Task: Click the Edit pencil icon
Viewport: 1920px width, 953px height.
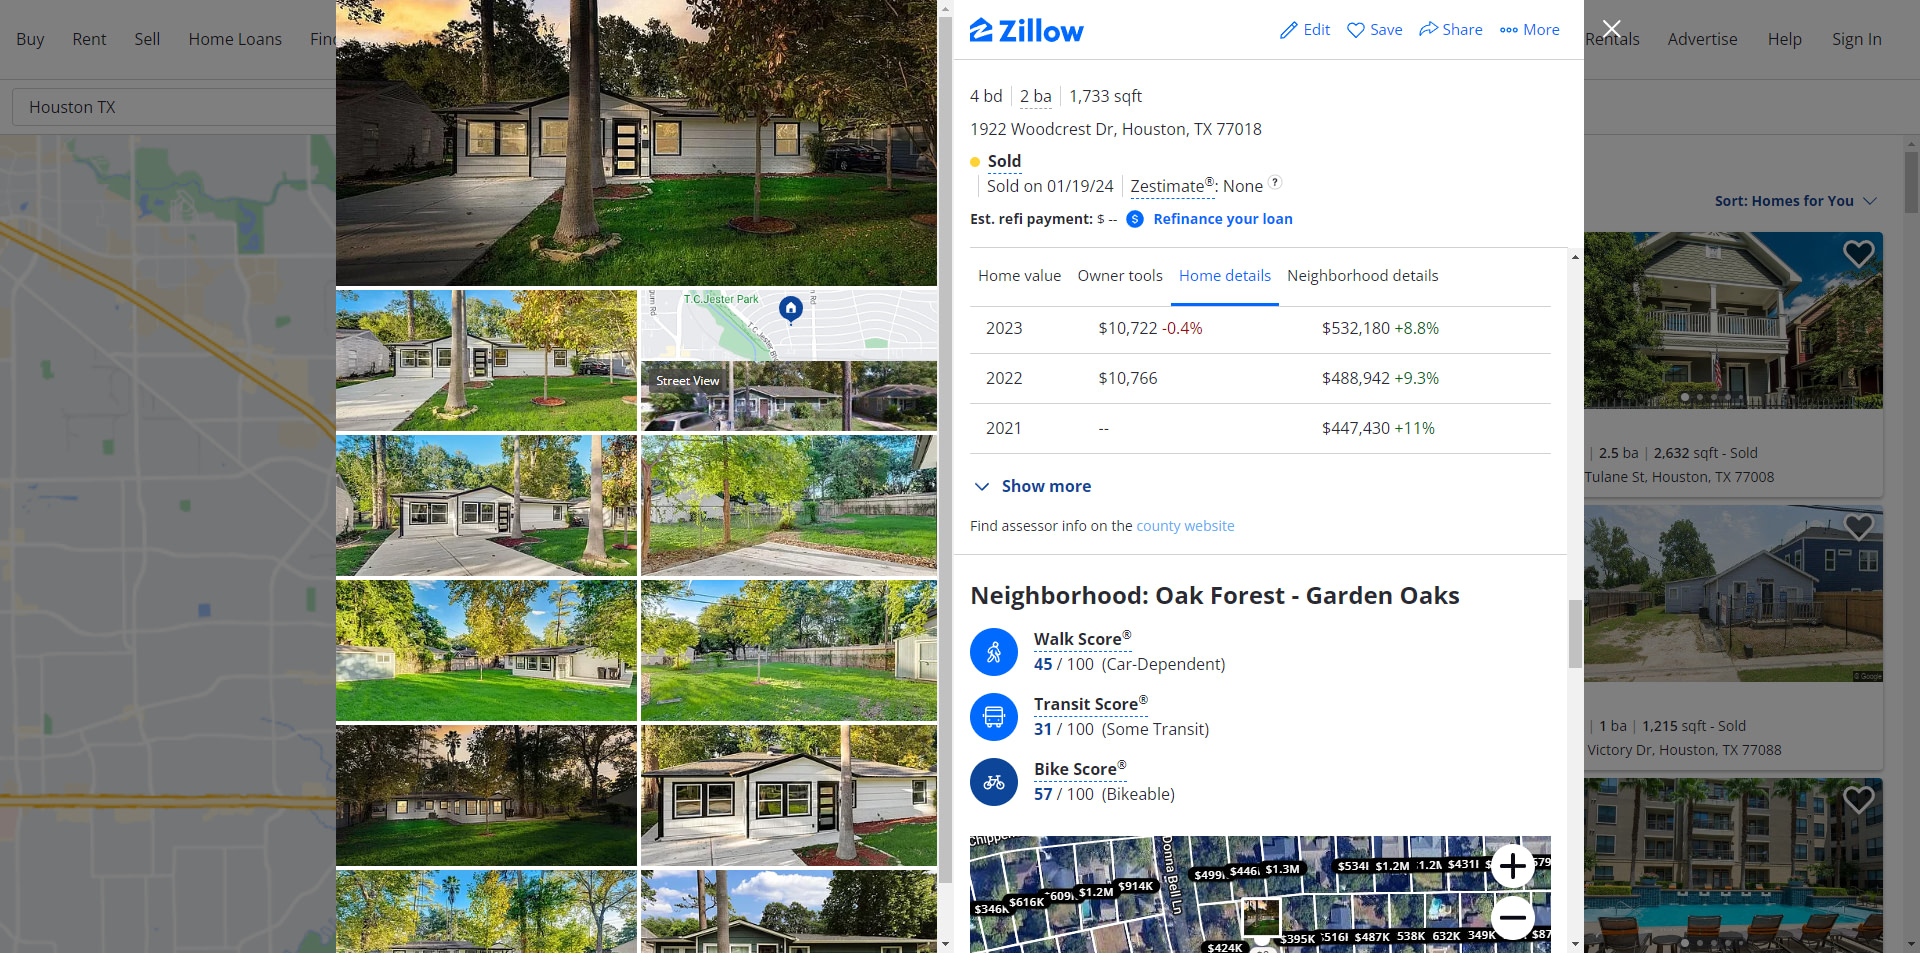Action: pos(1289,30)
